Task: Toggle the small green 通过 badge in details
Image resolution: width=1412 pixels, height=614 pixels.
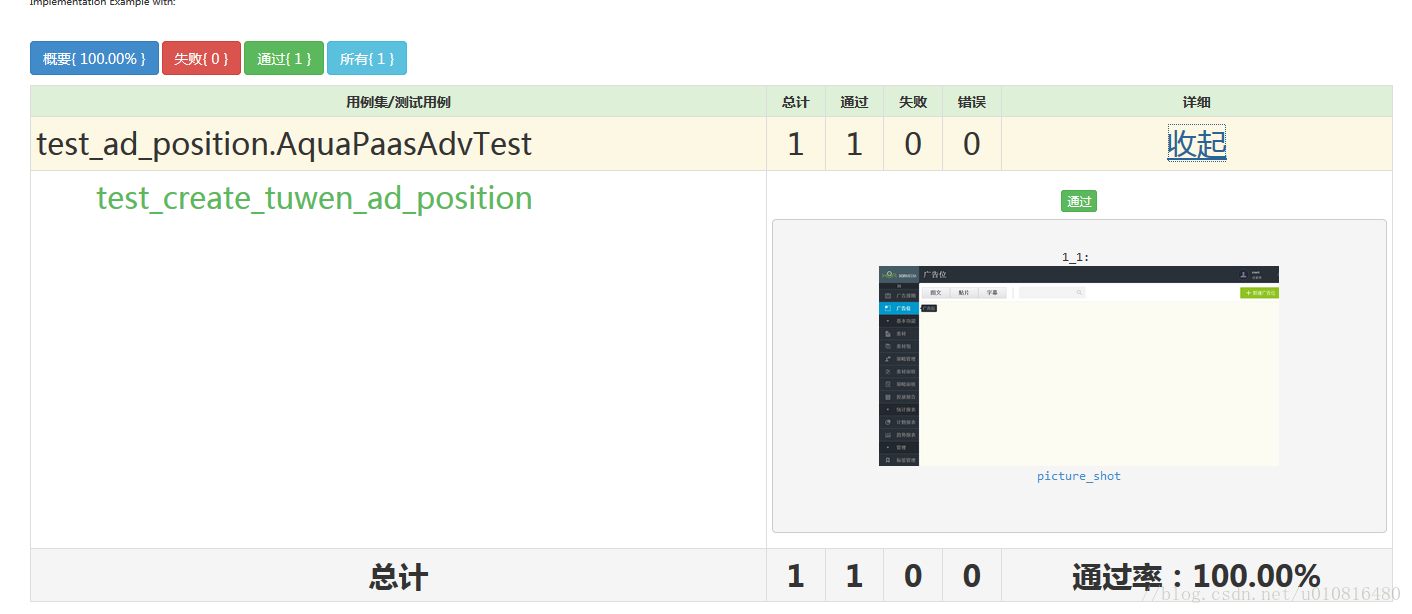Action: click(1079, 202)
